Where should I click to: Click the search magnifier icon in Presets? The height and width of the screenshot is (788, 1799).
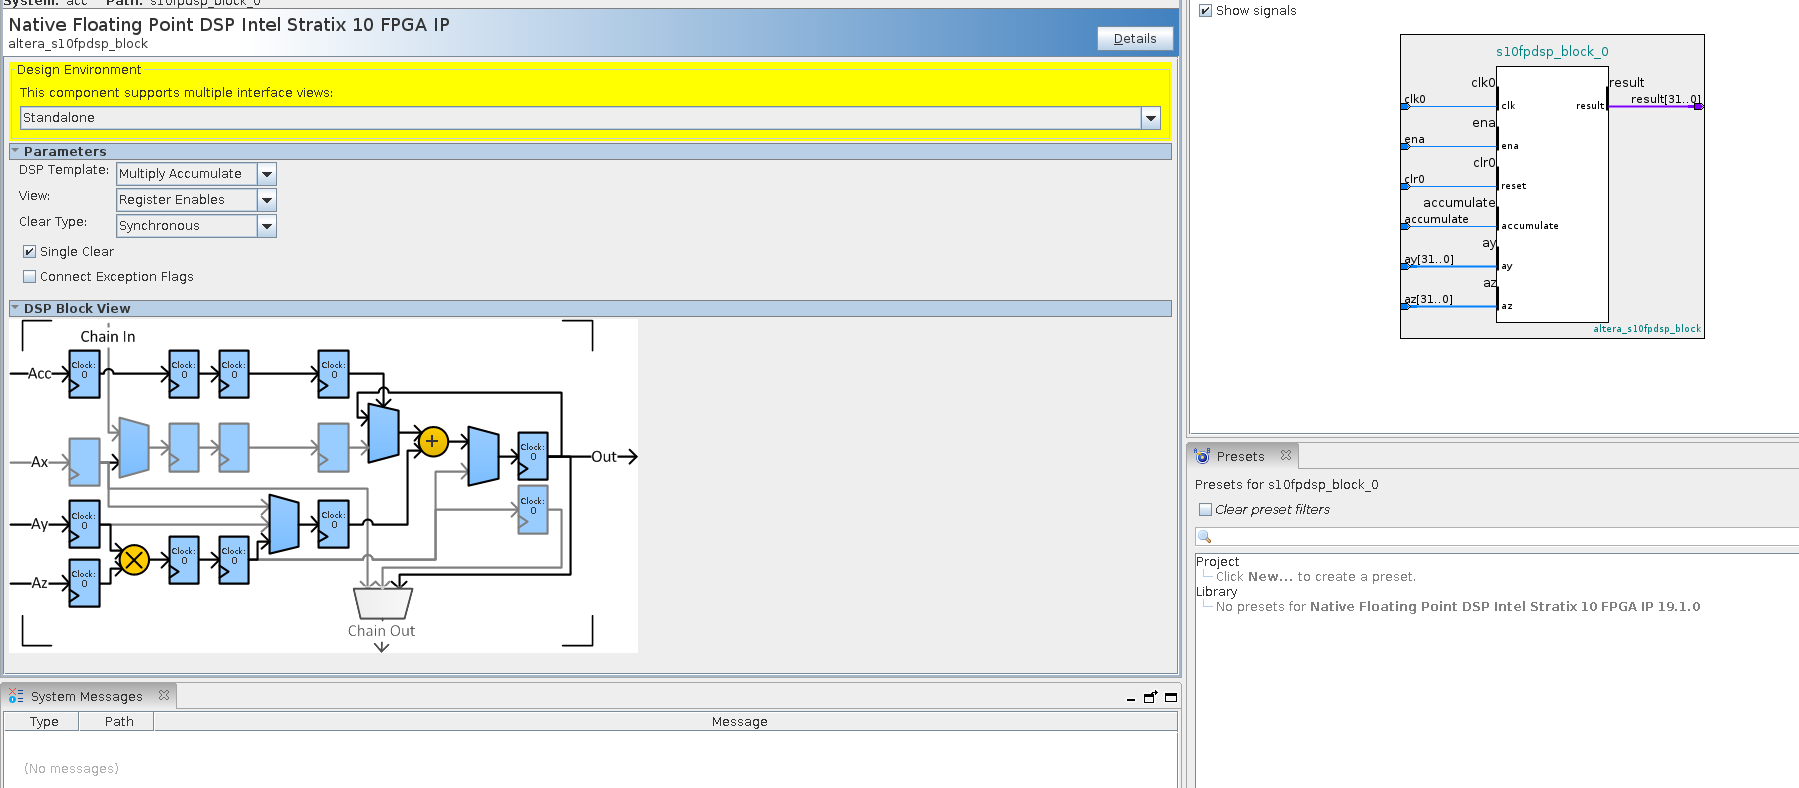(1204, 537)
